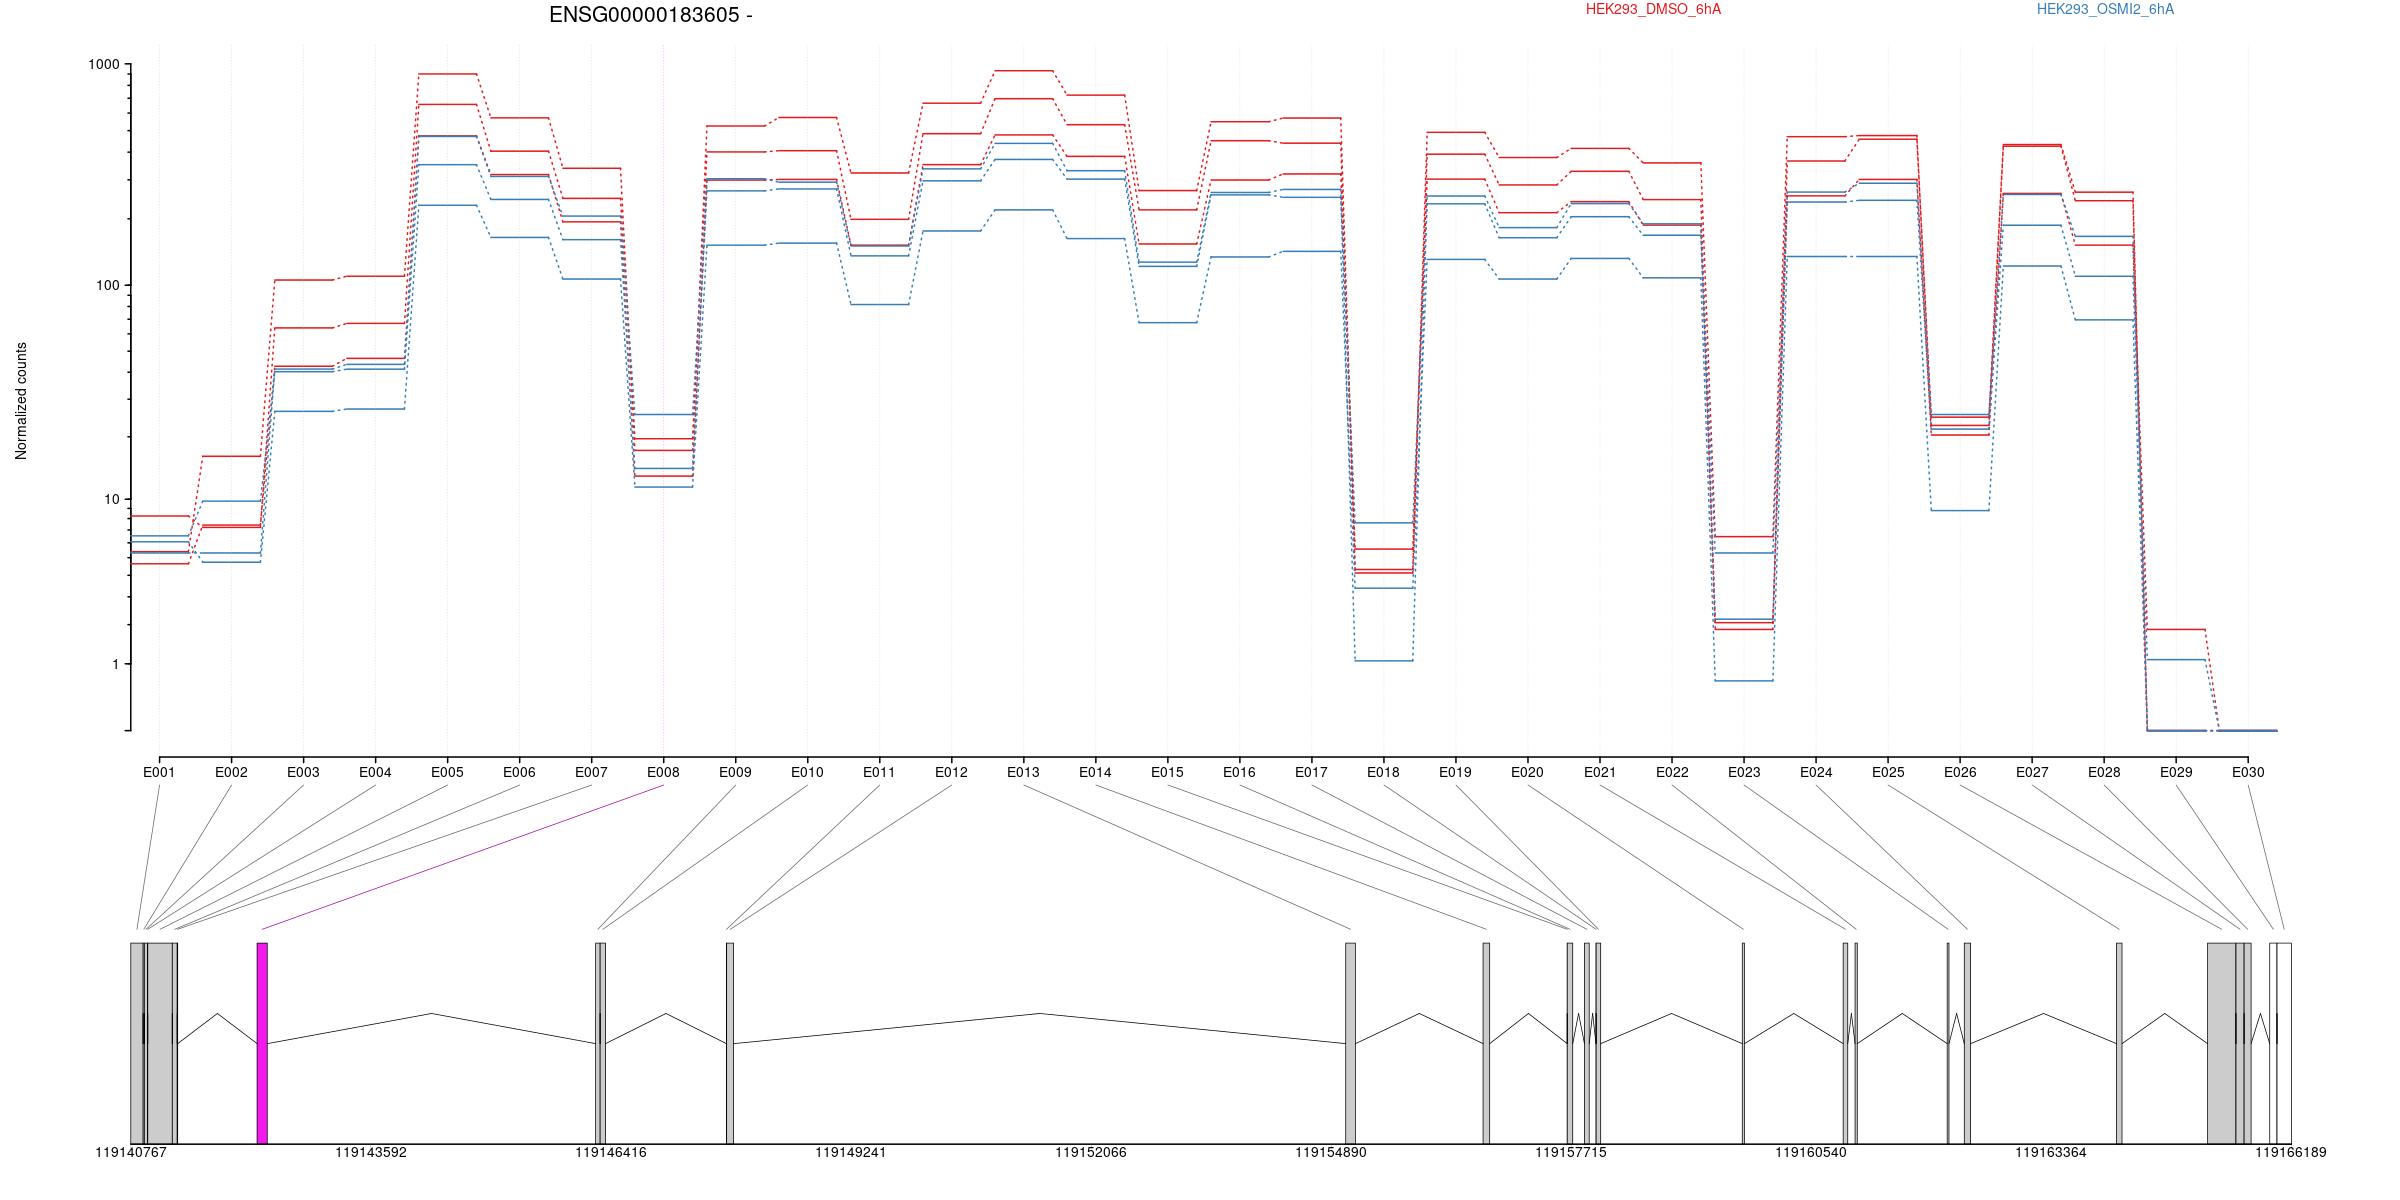Click the gray exon box above 119154890
Viewport: 2400px width, 1200px height.
coord(1351,1043)
